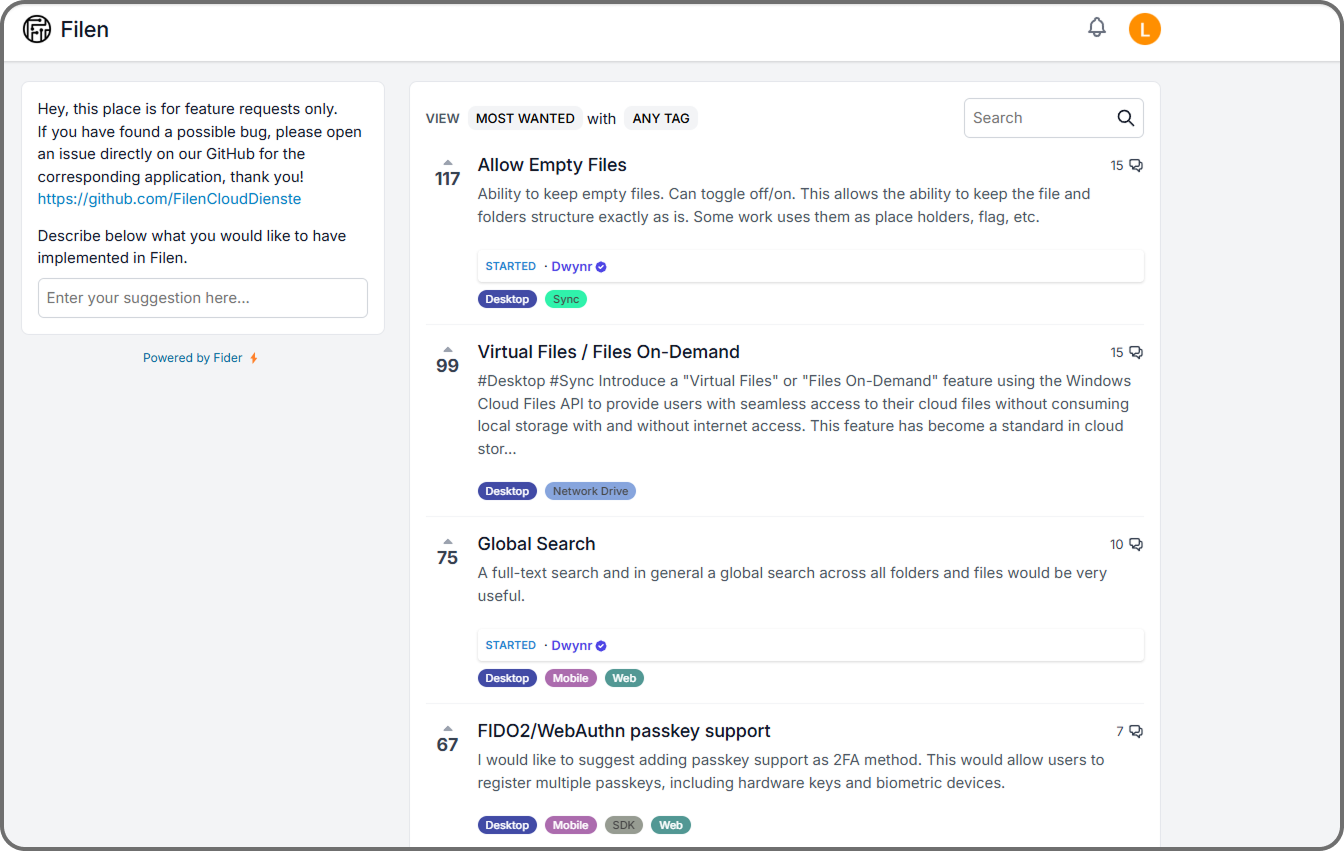Viewport: 1344px width, 851px height.
Task: Open comments icon on Allow Empty Files
Action: click(1136, 166)
